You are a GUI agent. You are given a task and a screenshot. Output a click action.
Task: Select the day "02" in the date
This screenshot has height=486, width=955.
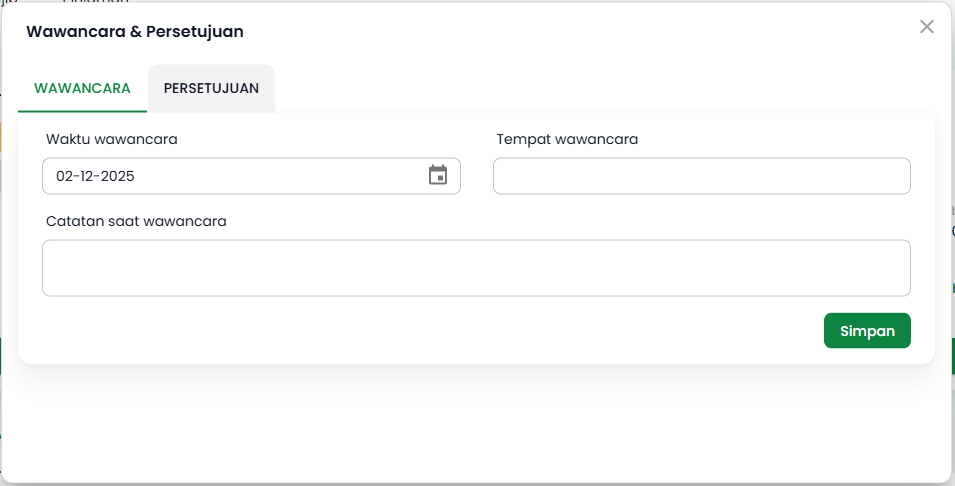click(65, 176)
